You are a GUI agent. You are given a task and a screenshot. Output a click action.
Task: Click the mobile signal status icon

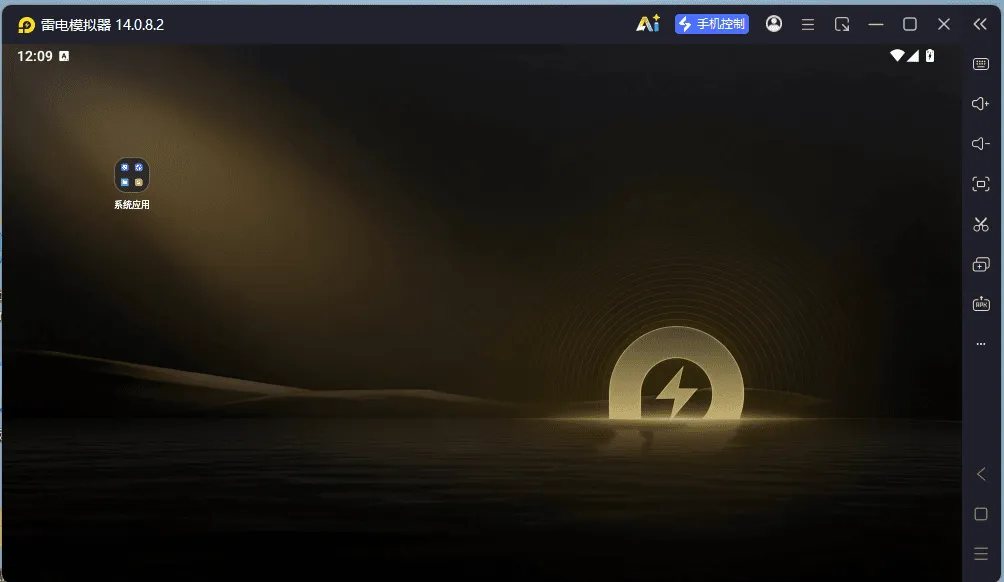tap(912, 56)
